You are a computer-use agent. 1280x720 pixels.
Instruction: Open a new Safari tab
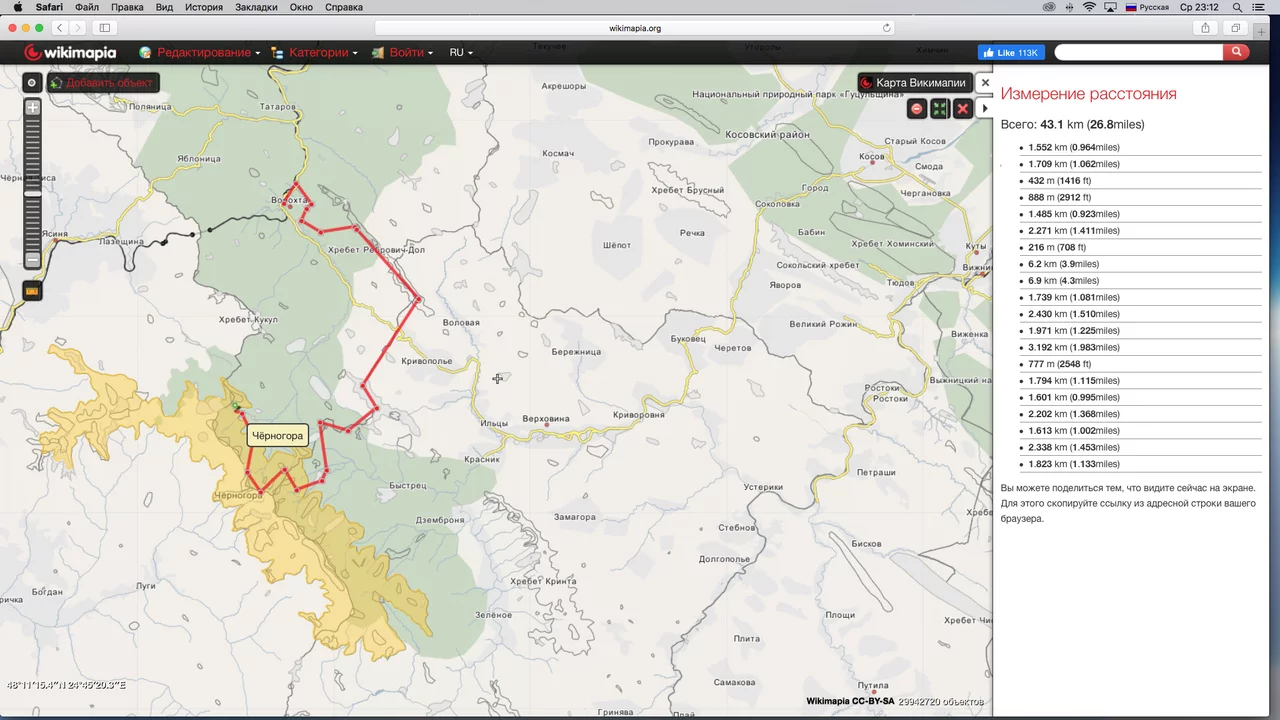1261,30
